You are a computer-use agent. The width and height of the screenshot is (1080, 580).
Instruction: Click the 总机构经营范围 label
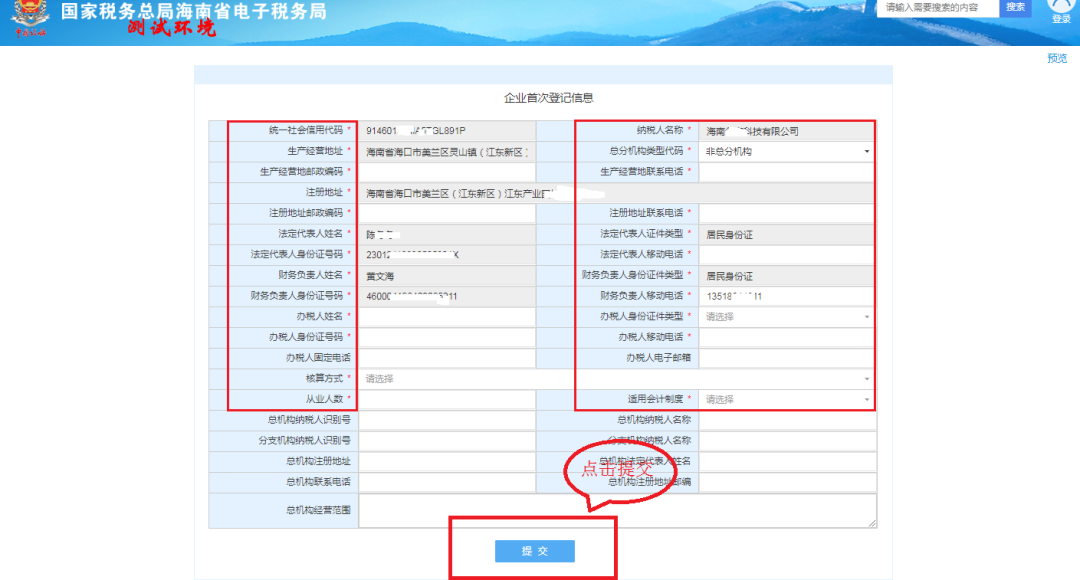tap(318, 510)
